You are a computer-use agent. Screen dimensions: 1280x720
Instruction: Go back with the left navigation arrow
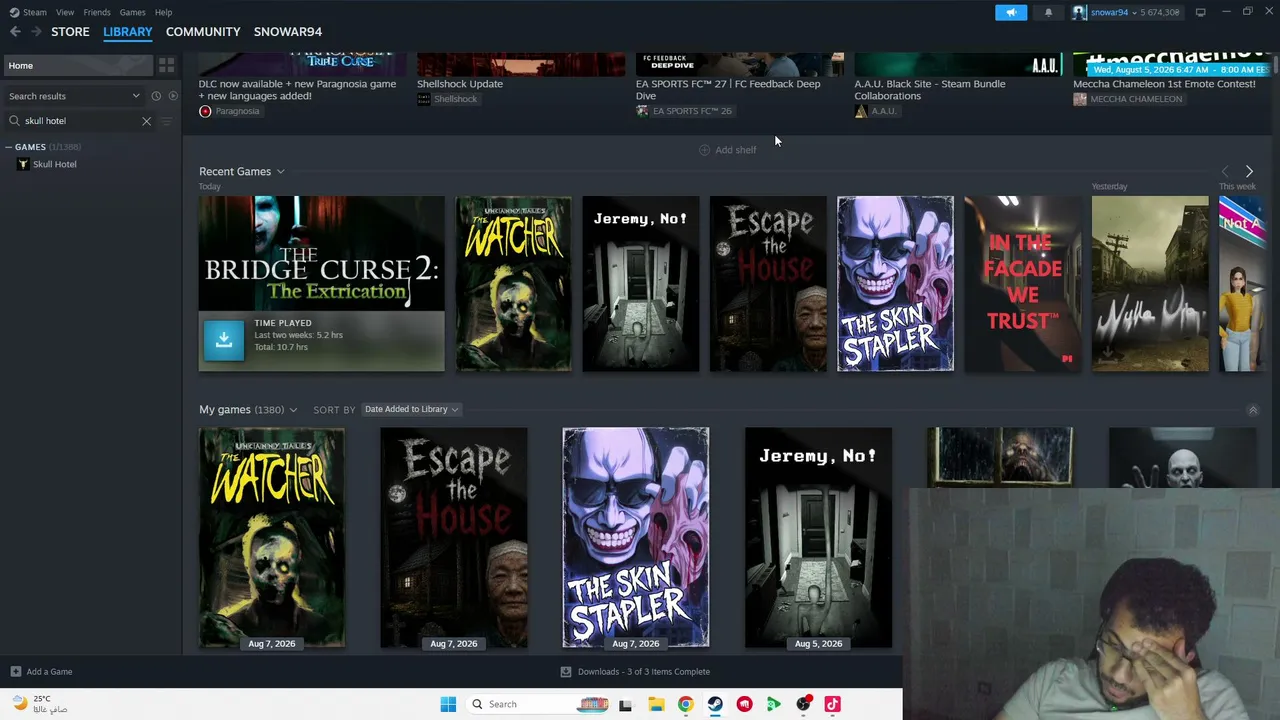pyautogui.click(x=15, y=32)
